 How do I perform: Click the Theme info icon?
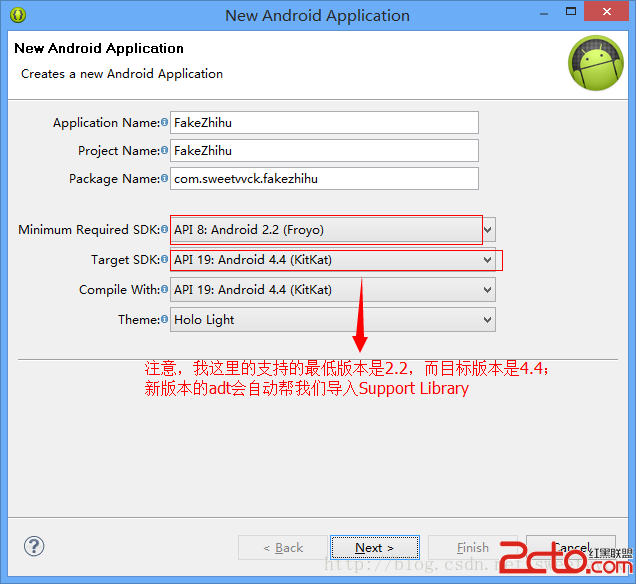[164, 319]
